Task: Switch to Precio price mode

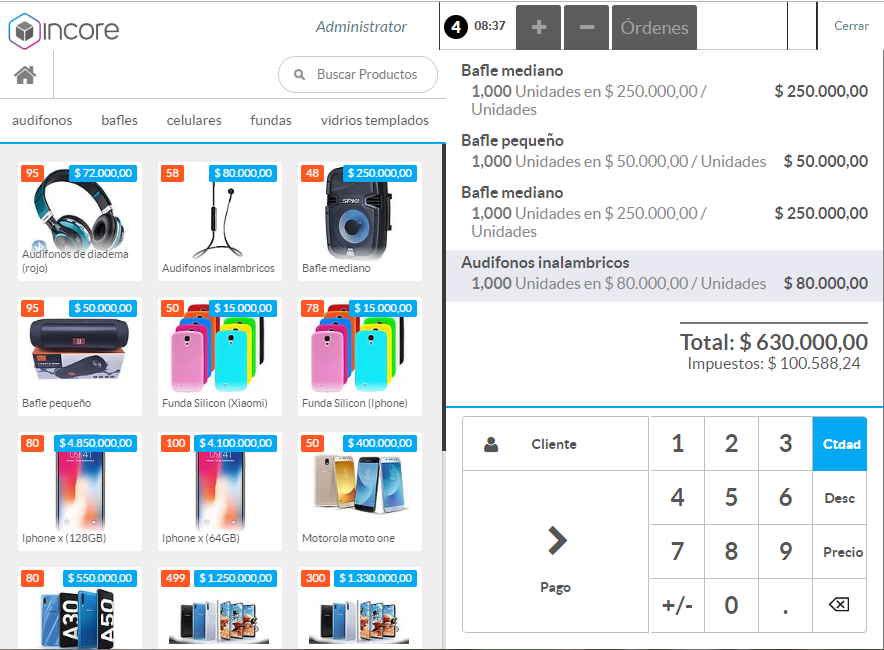Action: (x=841, y=552)
